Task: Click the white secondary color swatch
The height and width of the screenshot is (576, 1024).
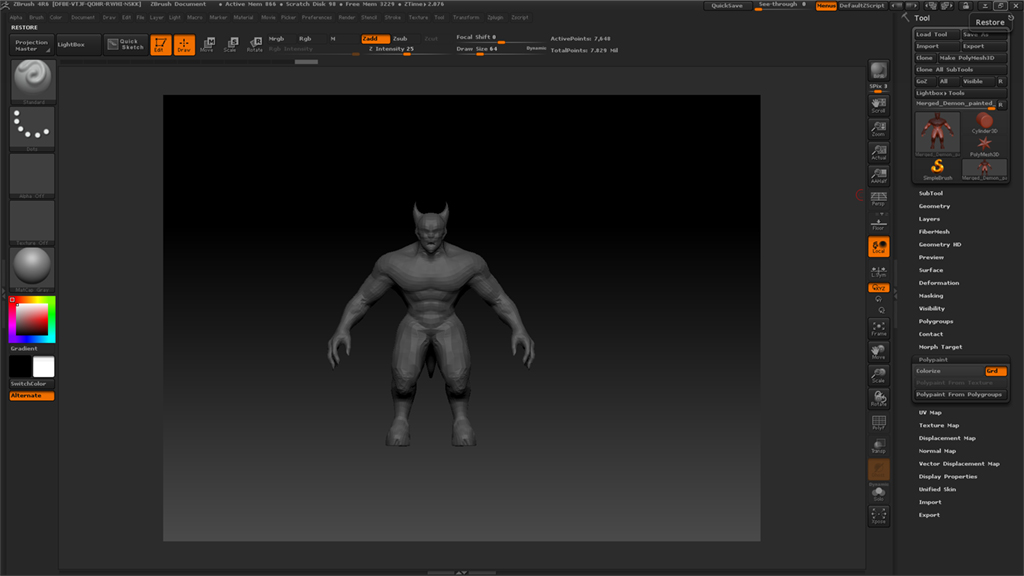Action: coord(44,367)
